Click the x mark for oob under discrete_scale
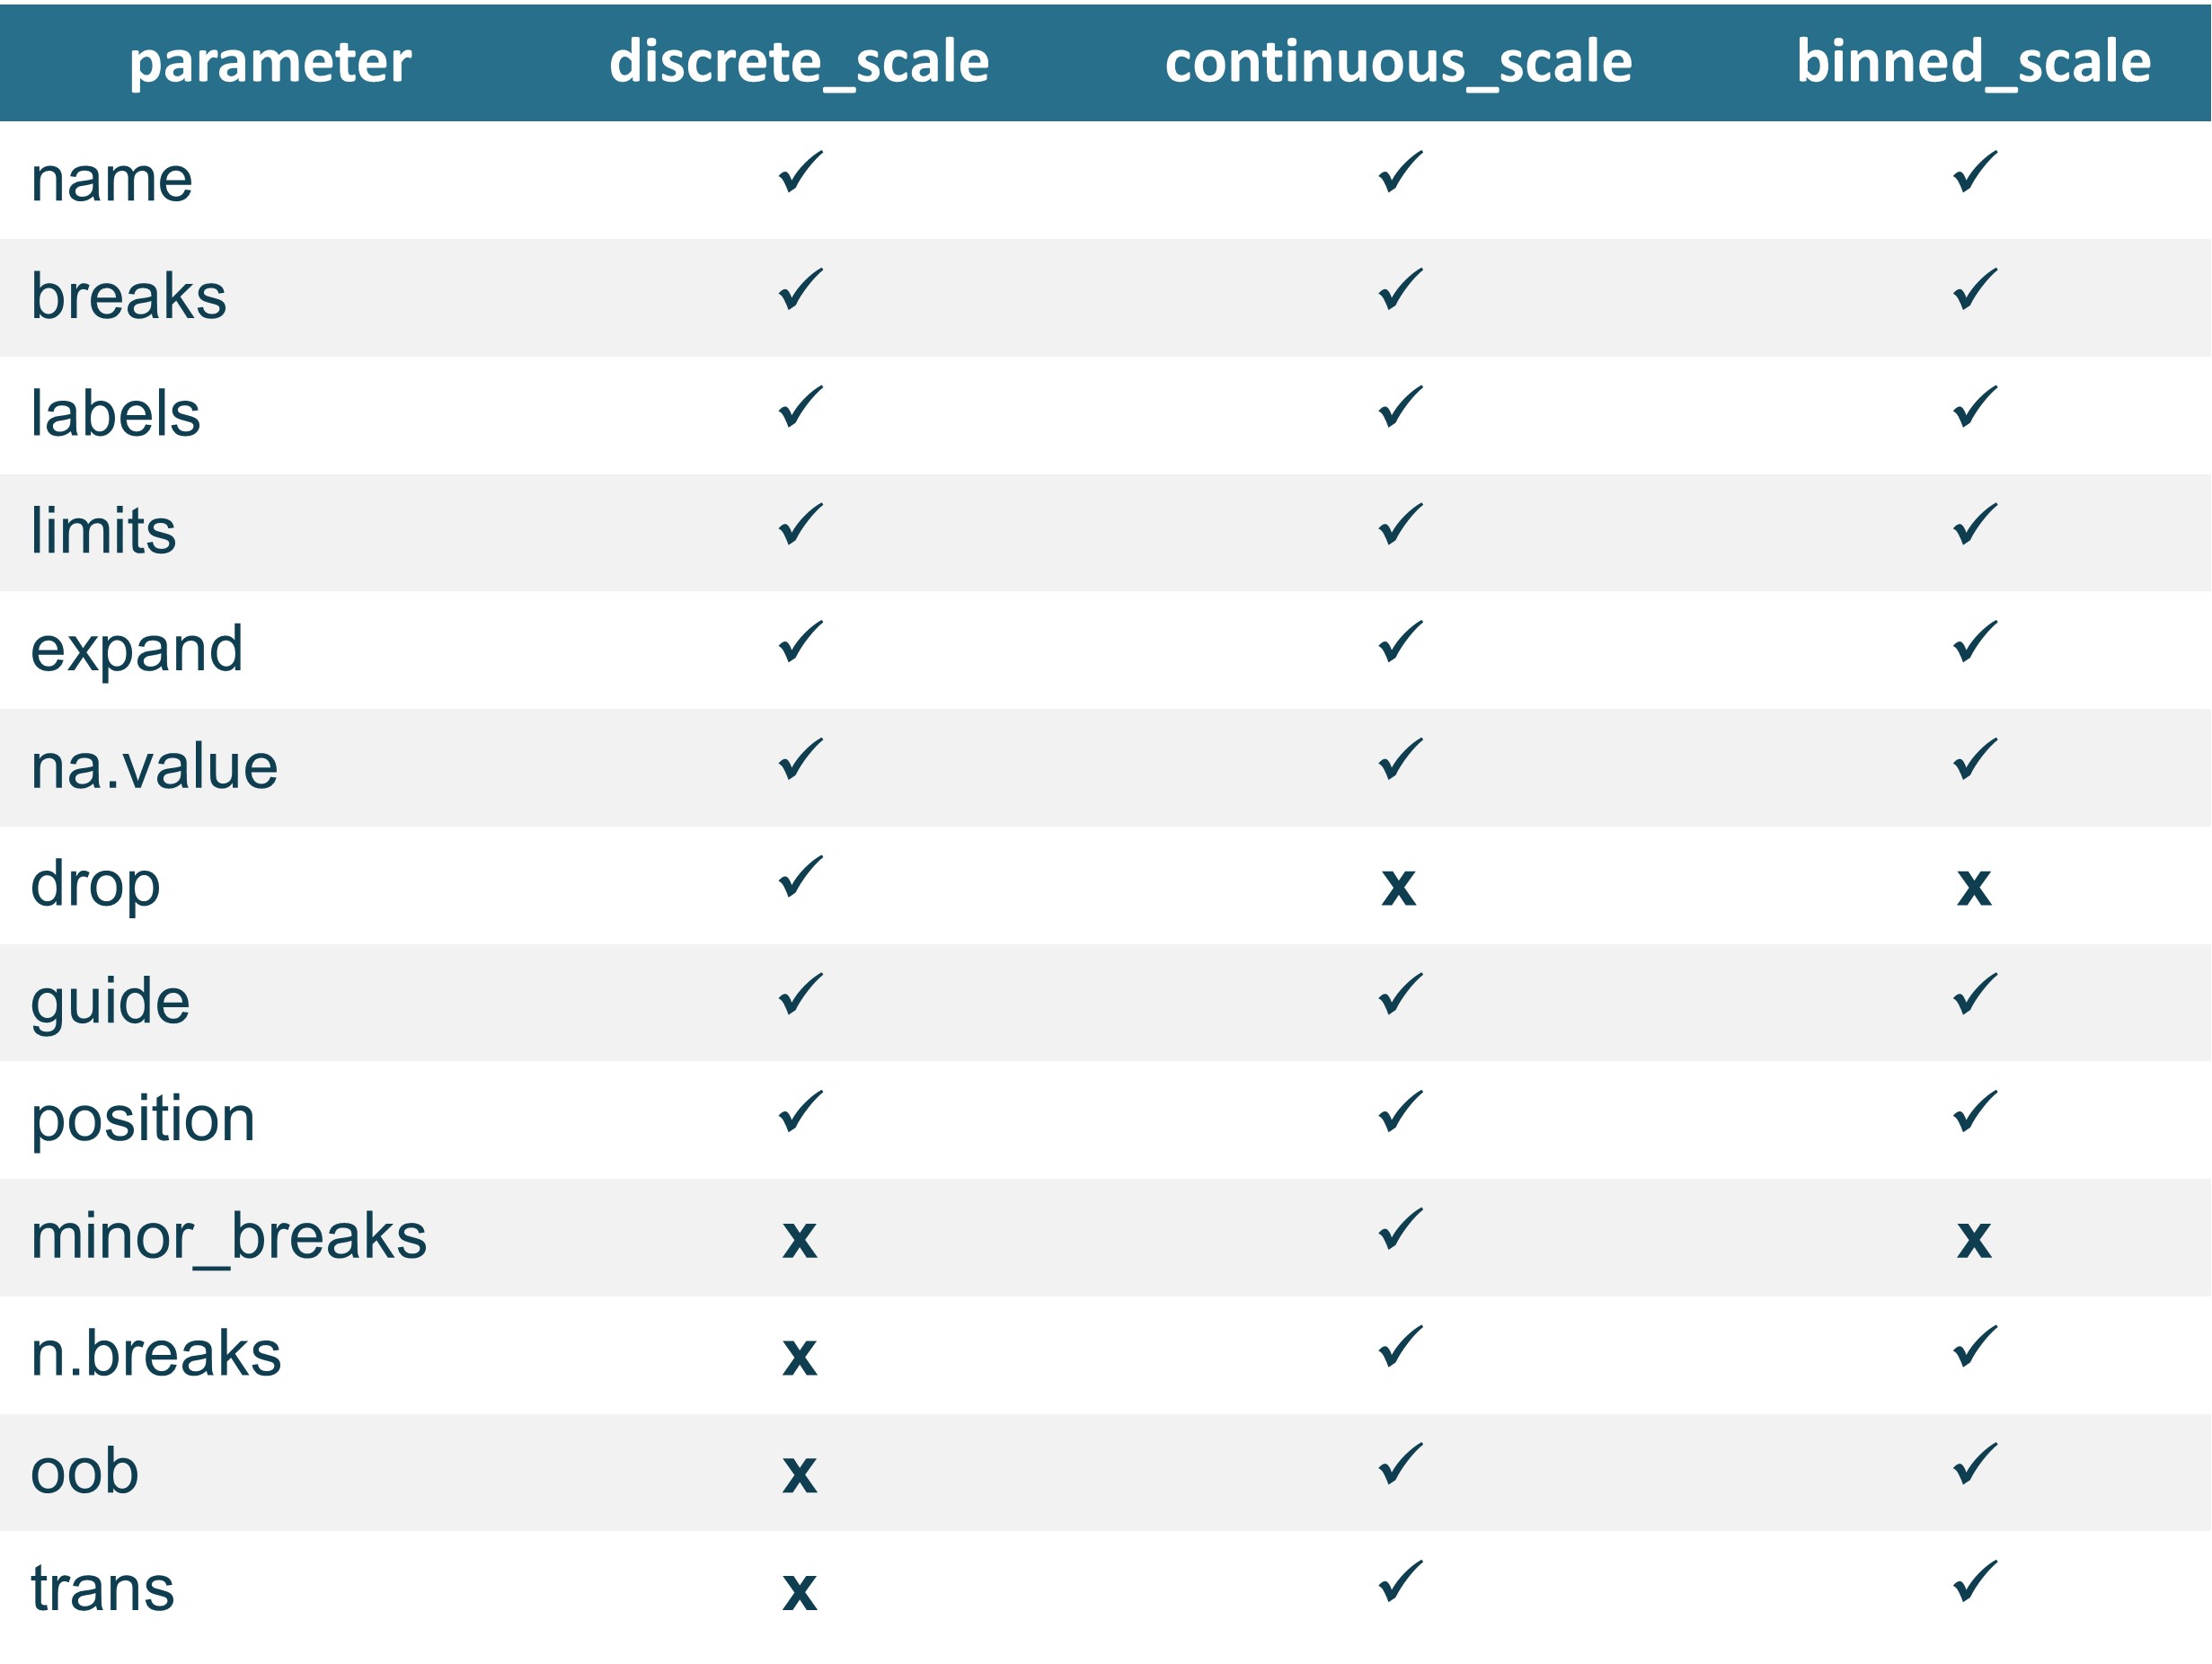 799,1474
